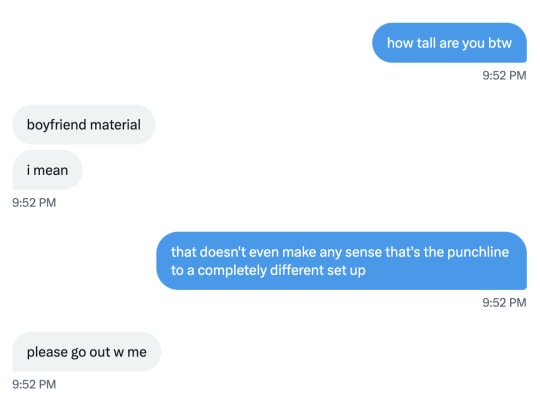Select the long blue 'that doesn't even make any sense' message
The image size is (540, 398).
tap(341, 261)
